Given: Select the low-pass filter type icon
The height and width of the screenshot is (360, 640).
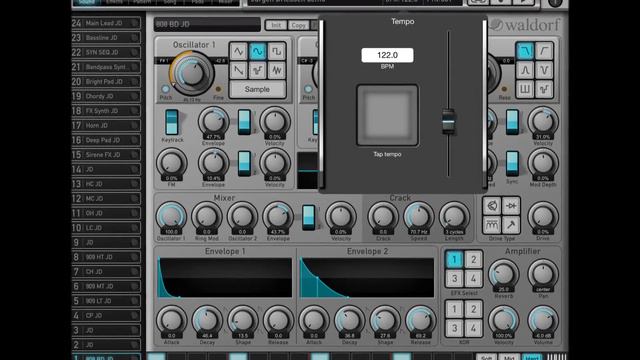Looking at the screenshot, I should click(x=525, y=51).
